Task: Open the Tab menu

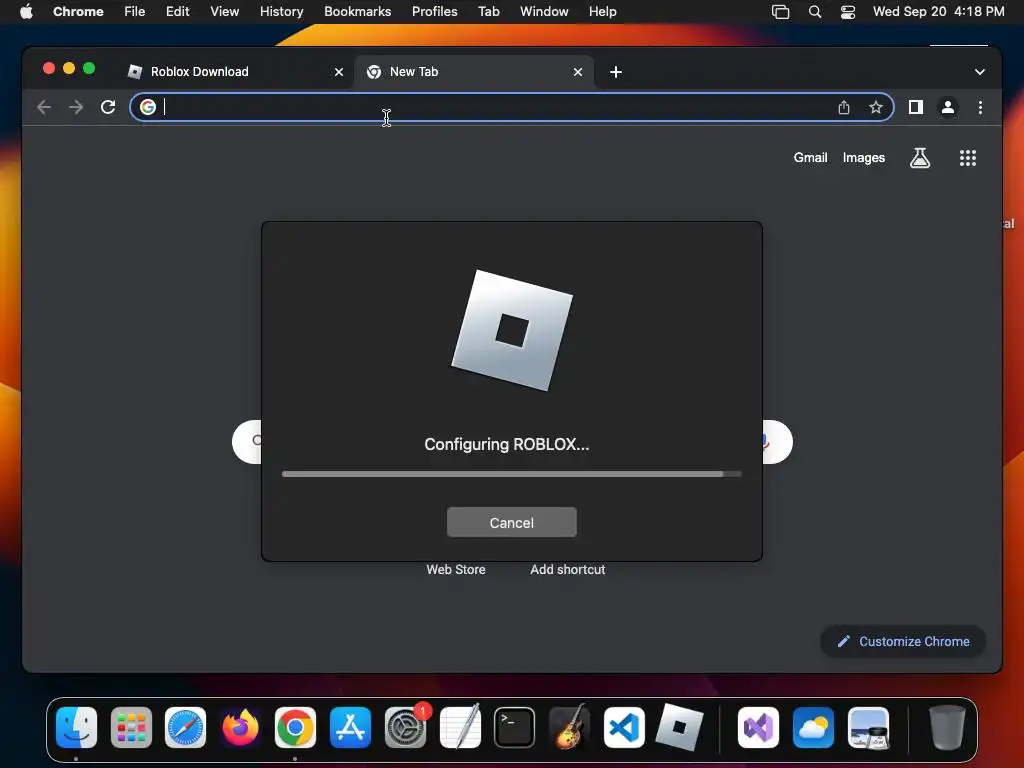Action: click(x=488, y=12)
